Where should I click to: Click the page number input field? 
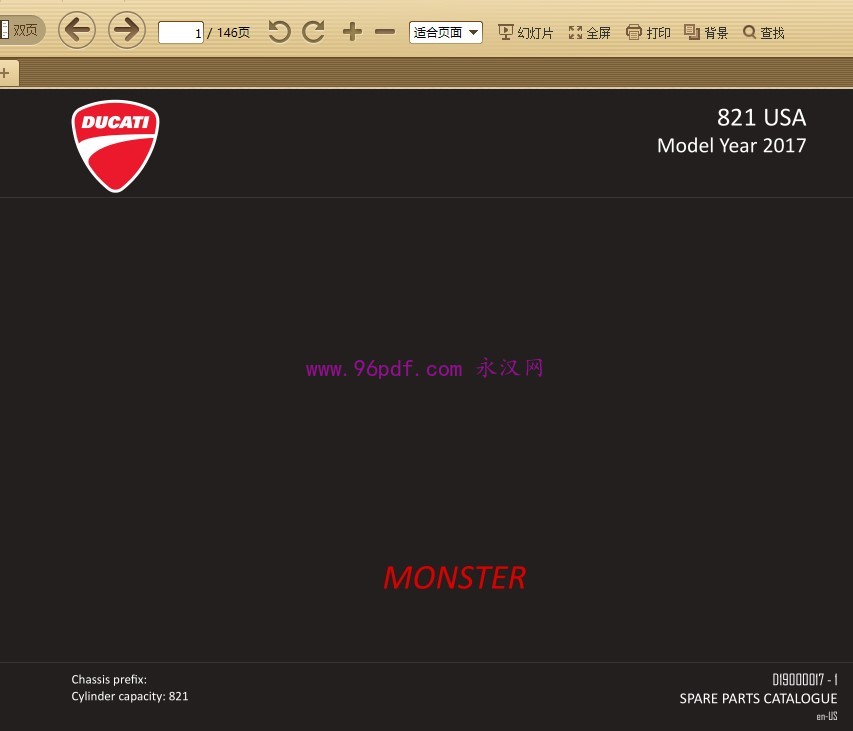pos(181,33)
